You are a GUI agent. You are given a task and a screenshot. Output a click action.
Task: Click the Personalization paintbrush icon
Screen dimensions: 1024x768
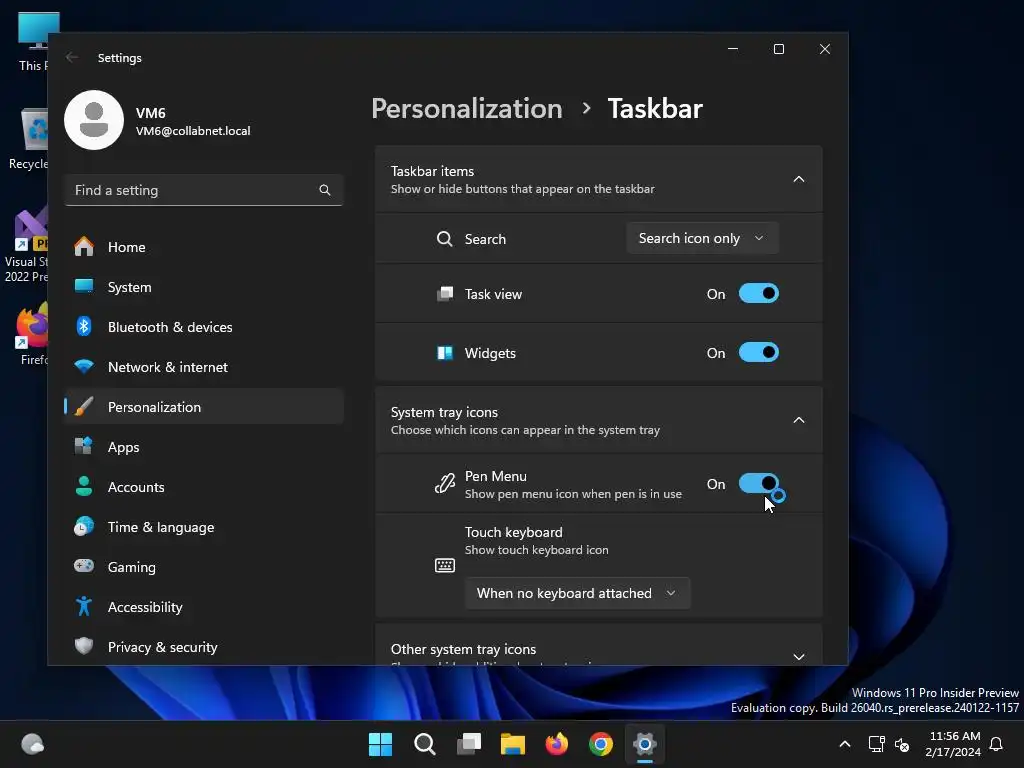[x=84, y=407]
